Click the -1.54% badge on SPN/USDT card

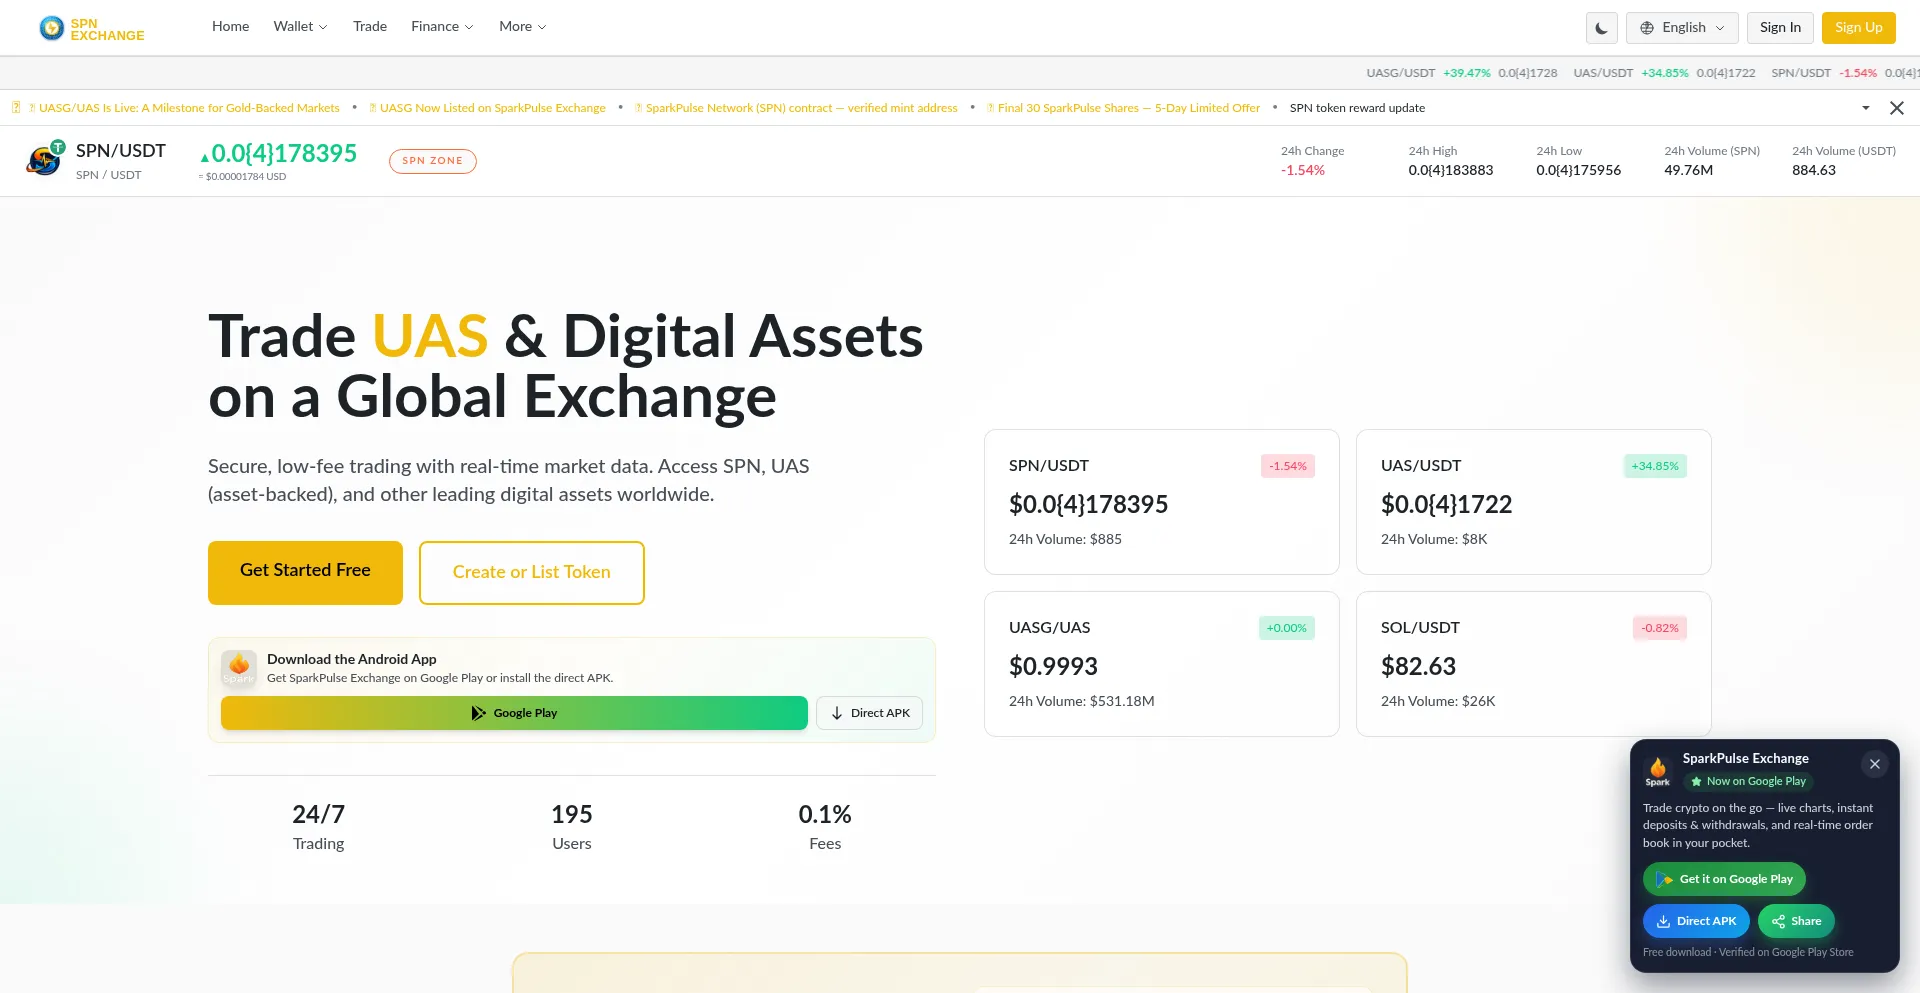(1287, 466)
